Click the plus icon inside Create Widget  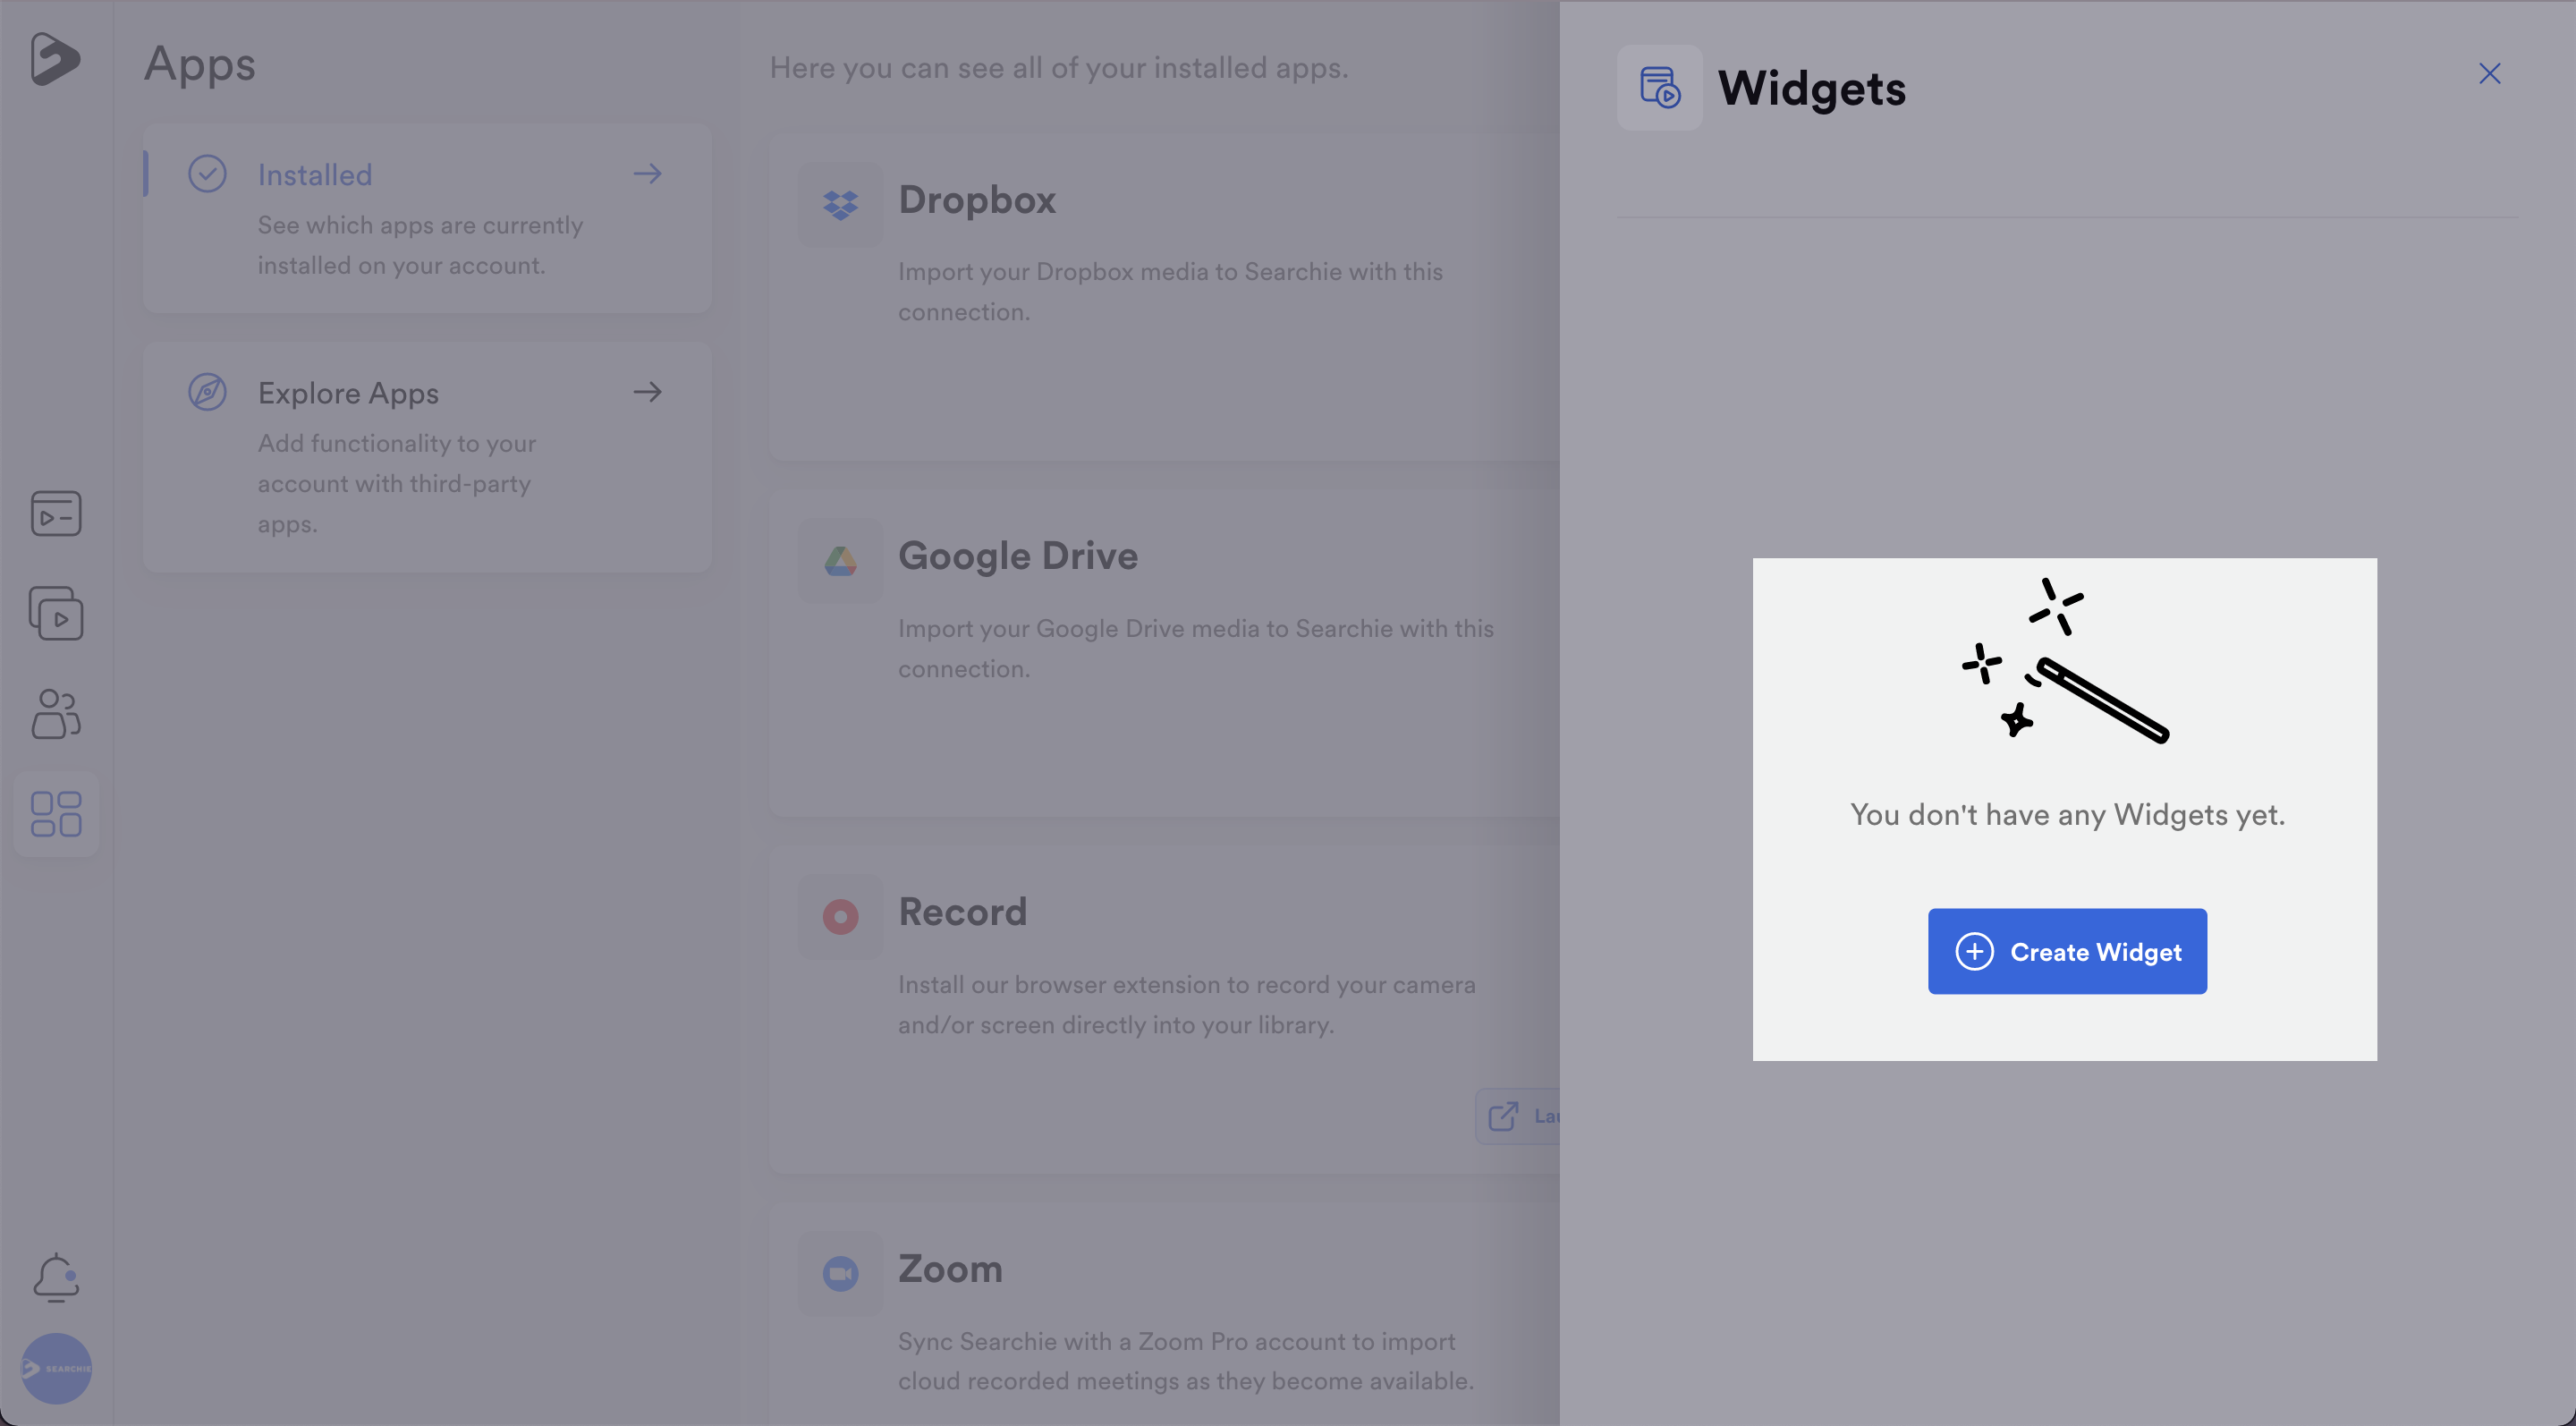1974,951
